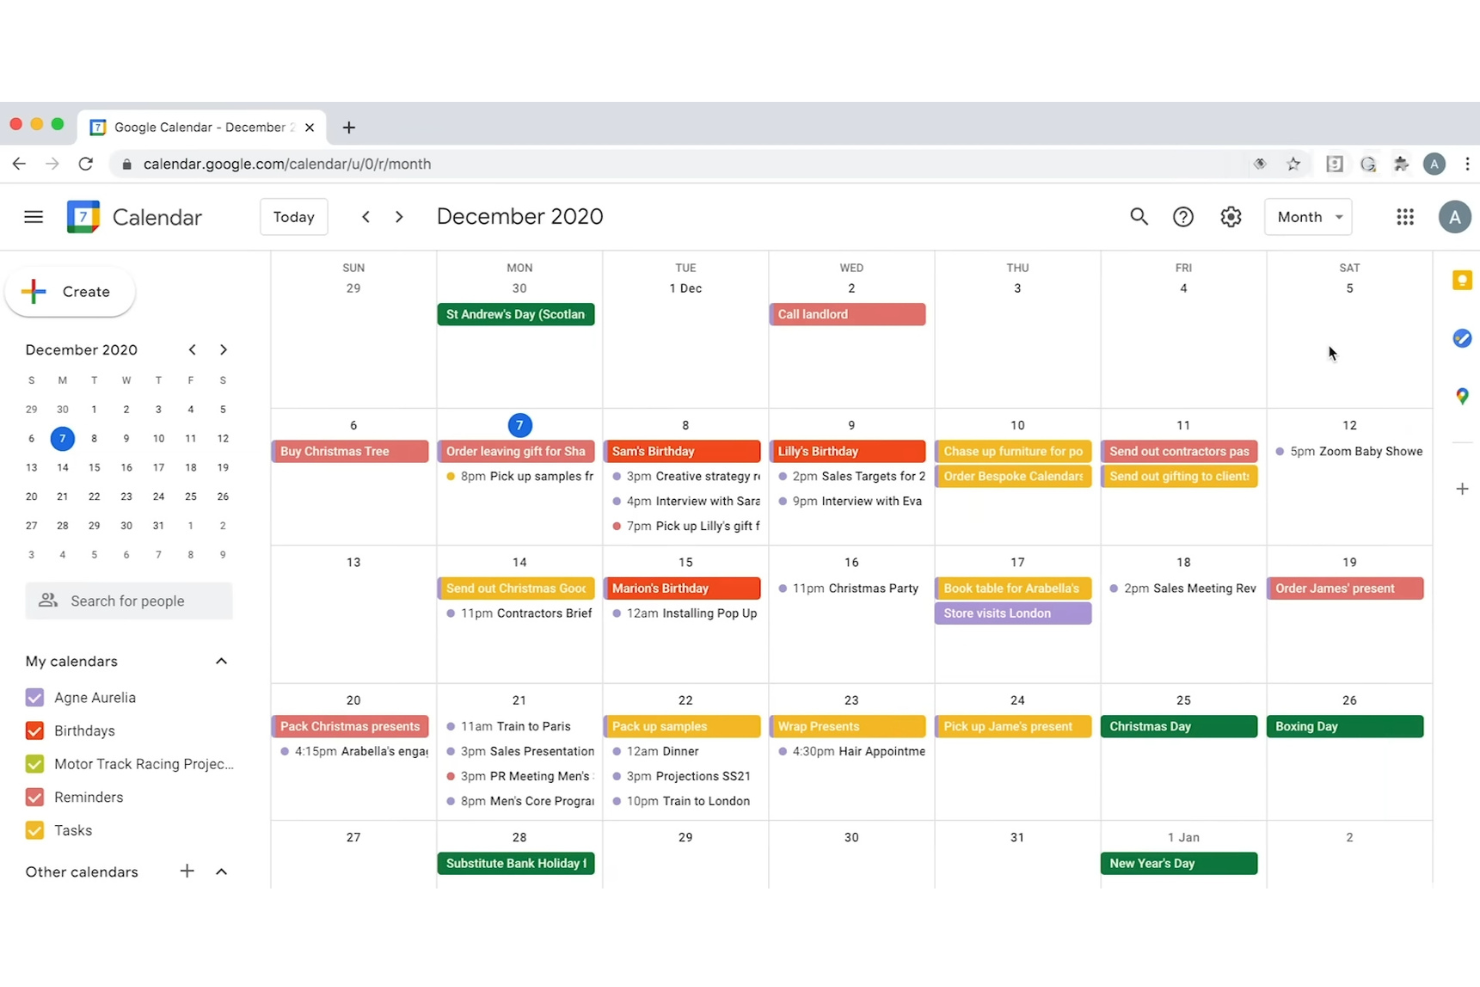Go to previous month in header
The width and height of the screenshot is (1480, 987).
click(366, 217)
